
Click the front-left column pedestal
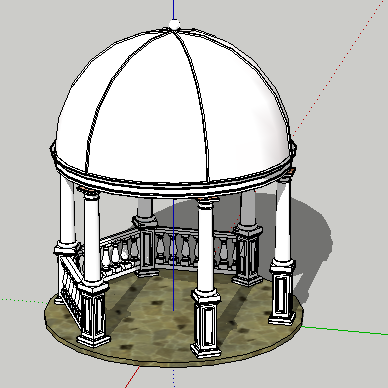[93, 313]
